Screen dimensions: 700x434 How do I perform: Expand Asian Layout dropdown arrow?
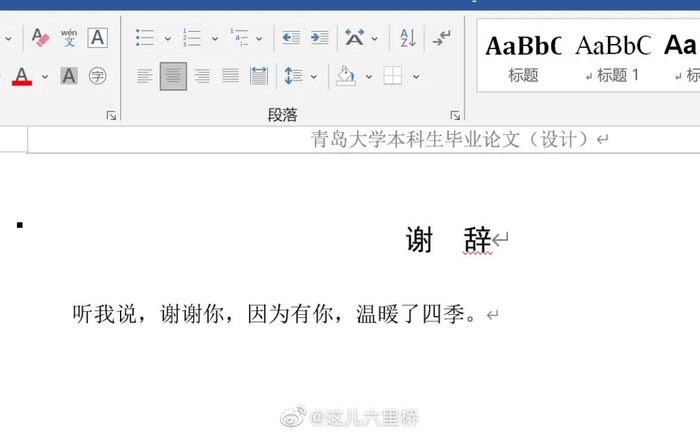pos(375,39)
